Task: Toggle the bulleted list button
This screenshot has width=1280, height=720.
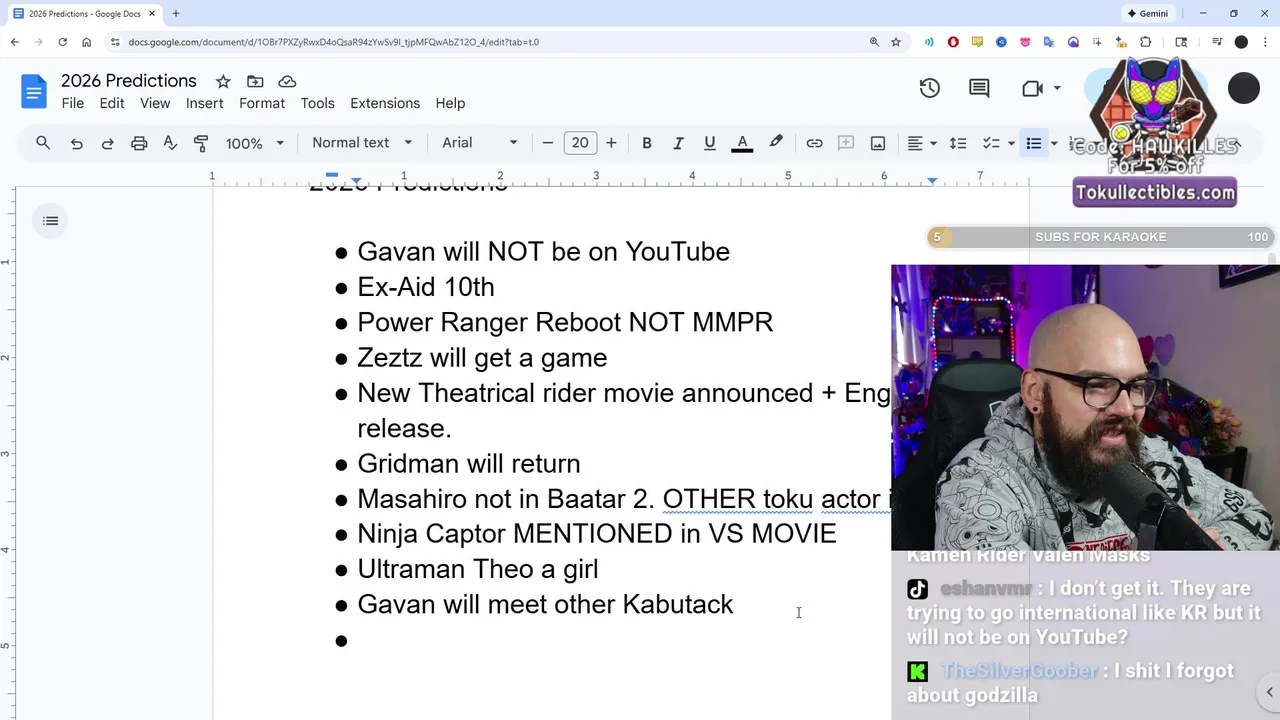Action: point(1034,143)
